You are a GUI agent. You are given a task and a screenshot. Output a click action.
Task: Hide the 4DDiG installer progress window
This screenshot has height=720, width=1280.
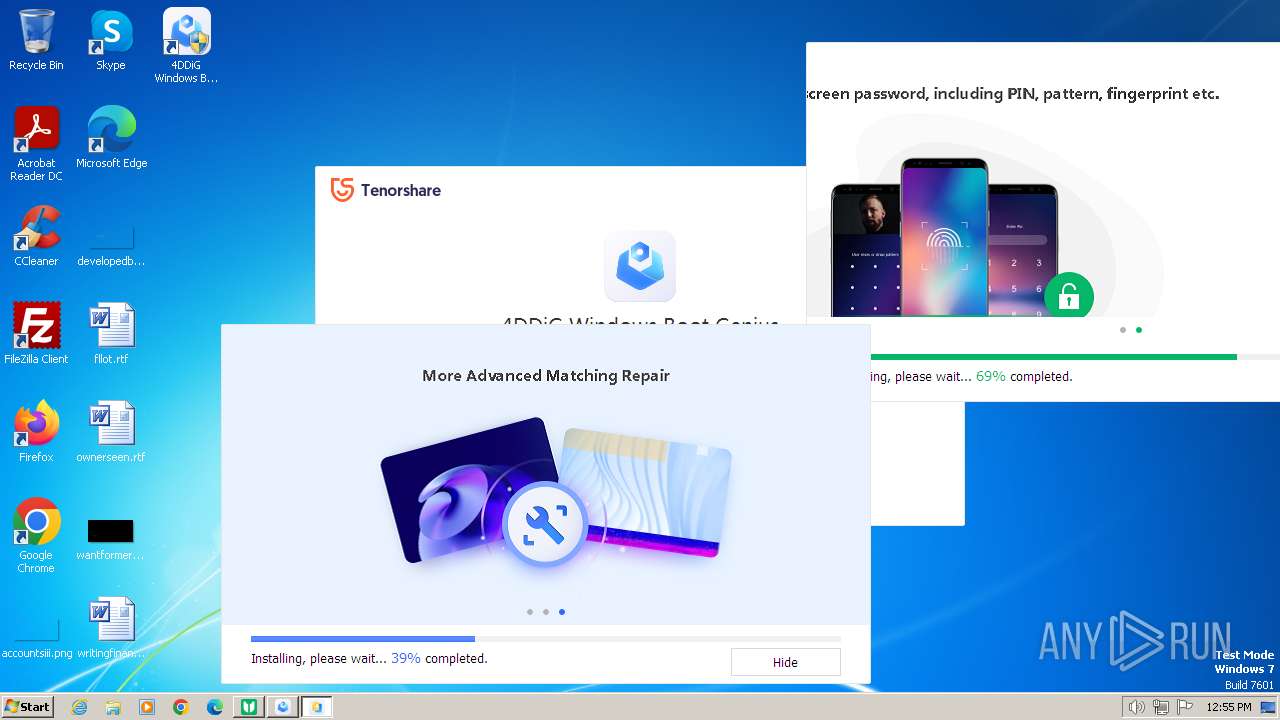click(x=785, y=662)
